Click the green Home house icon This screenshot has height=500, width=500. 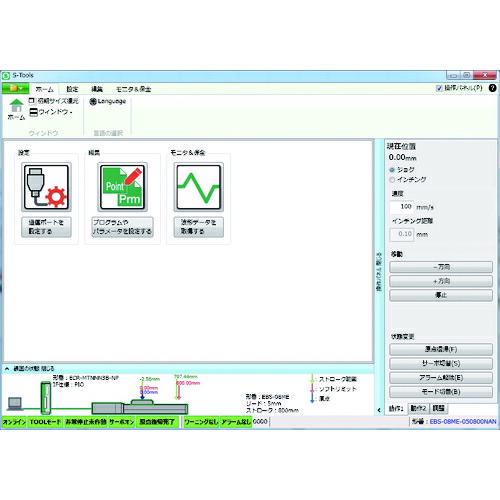16,105
